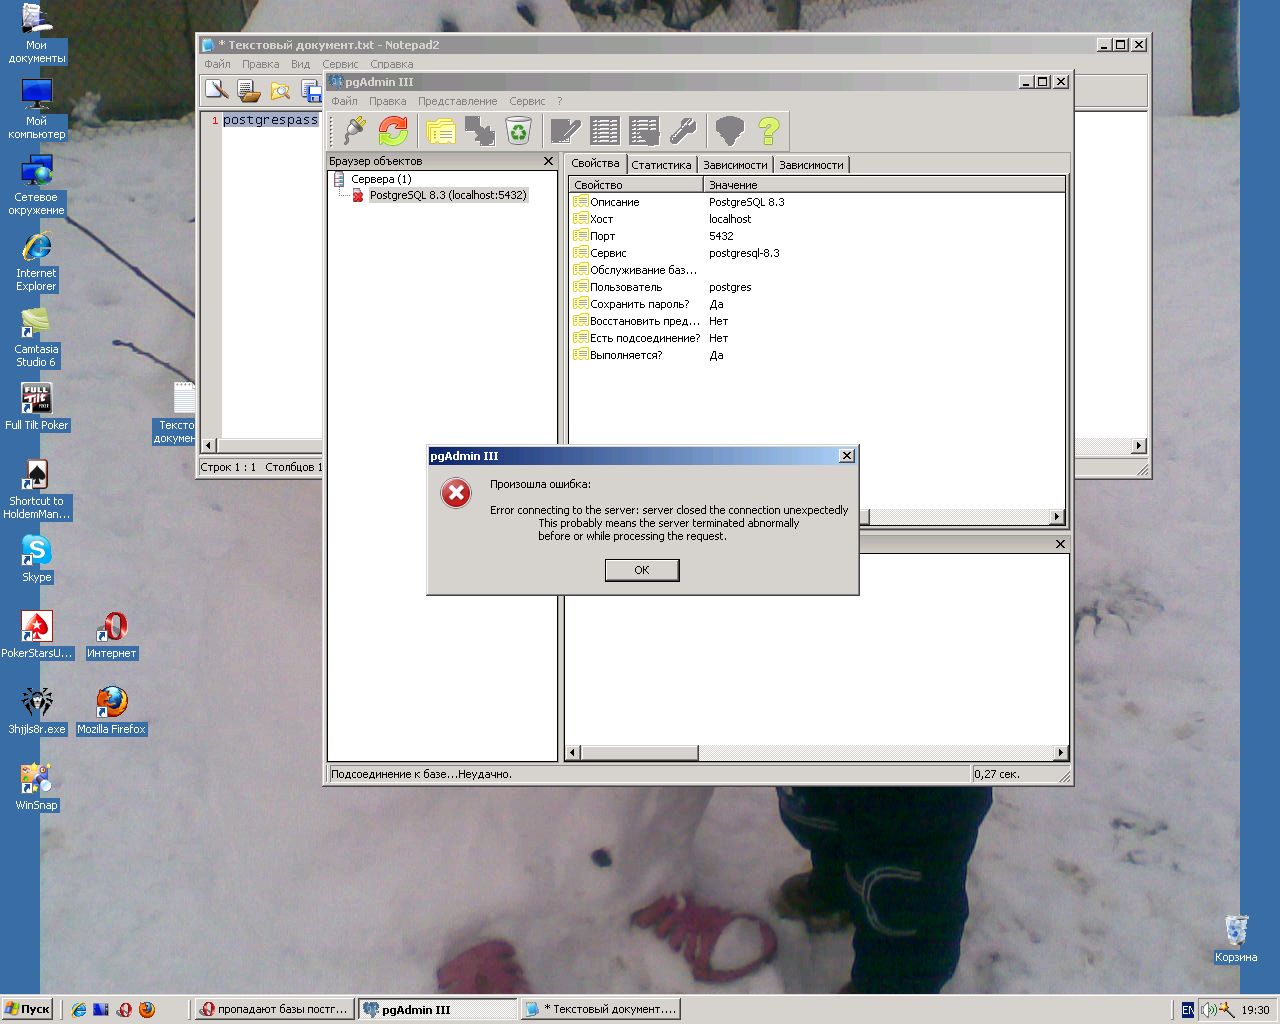Launch Camtasia Studio 6 from the desktop
The image size is (1280, 1024).
click(x=37, y=337)
